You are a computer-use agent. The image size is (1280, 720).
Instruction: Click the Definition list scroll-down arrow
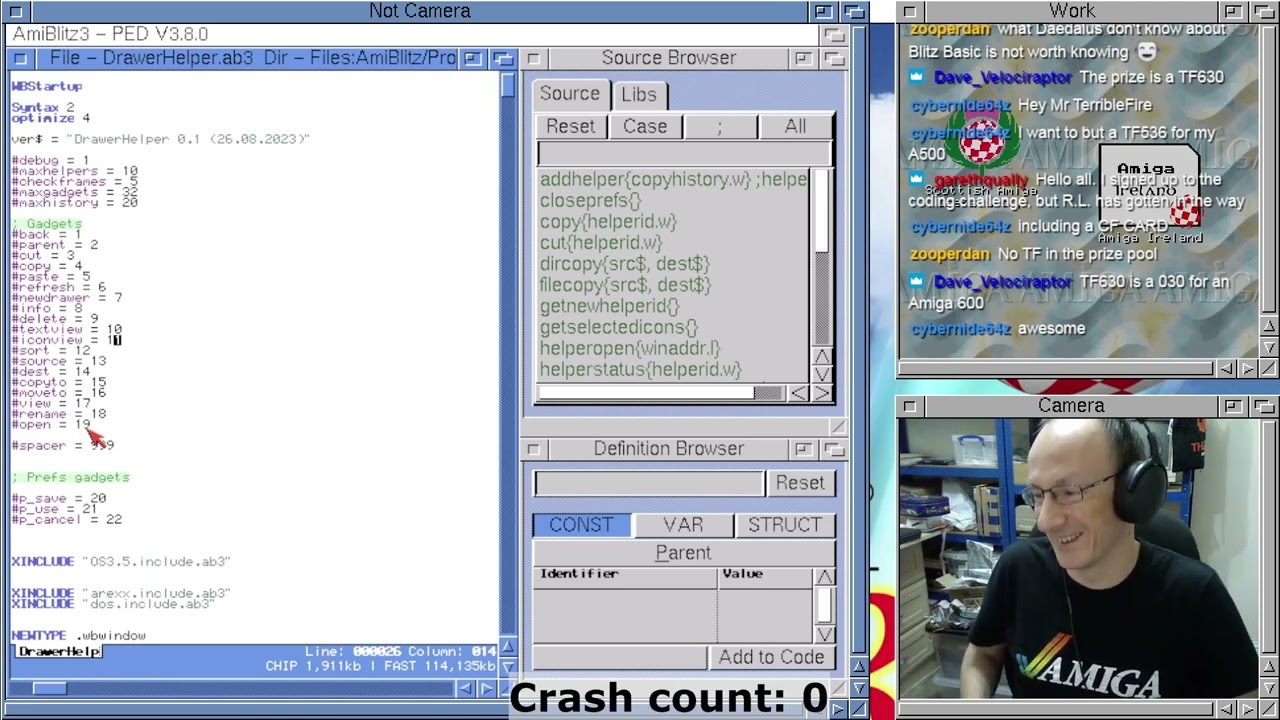point(824,634)
